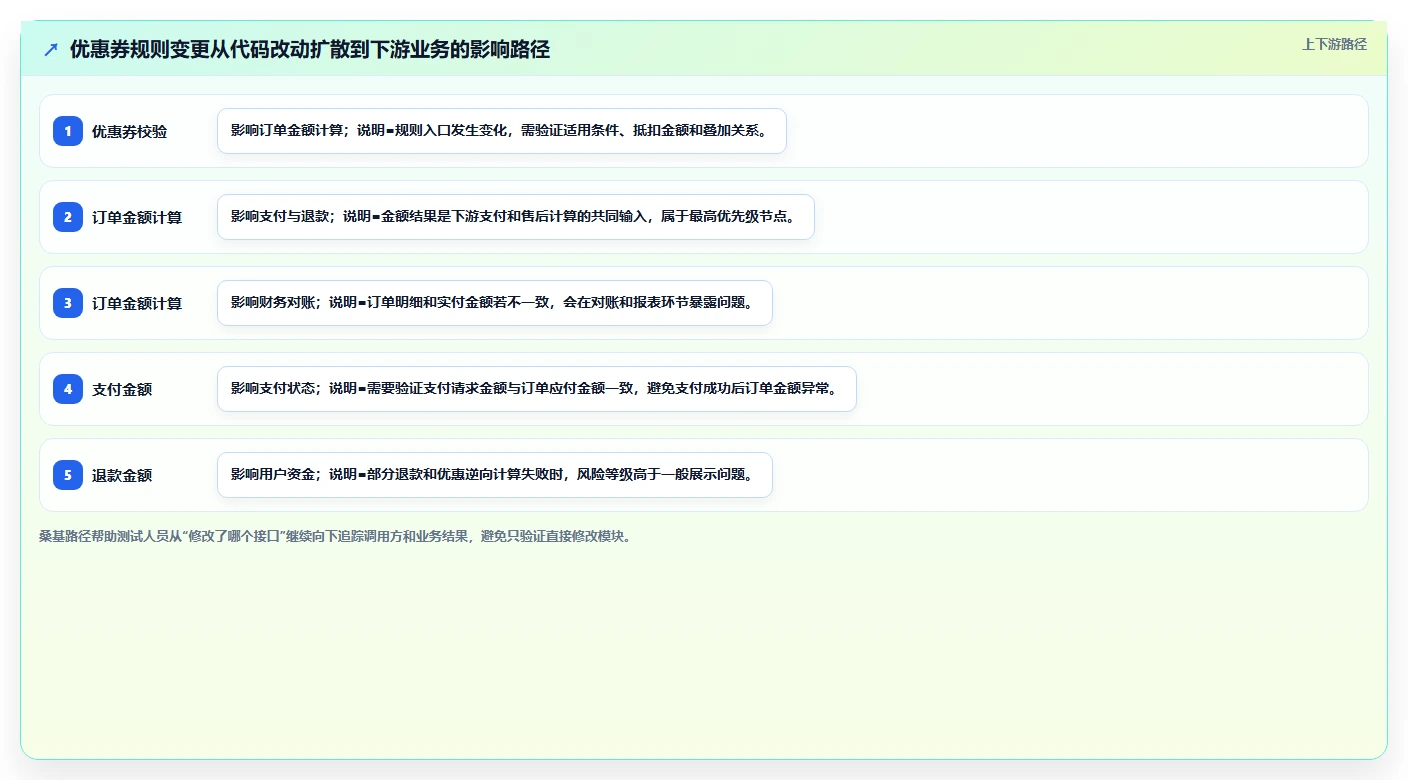Click the 影响订单金额计算 description box
Image resolution: width=1408 pixels, height=780 pixels.
[x=502, y=131]
